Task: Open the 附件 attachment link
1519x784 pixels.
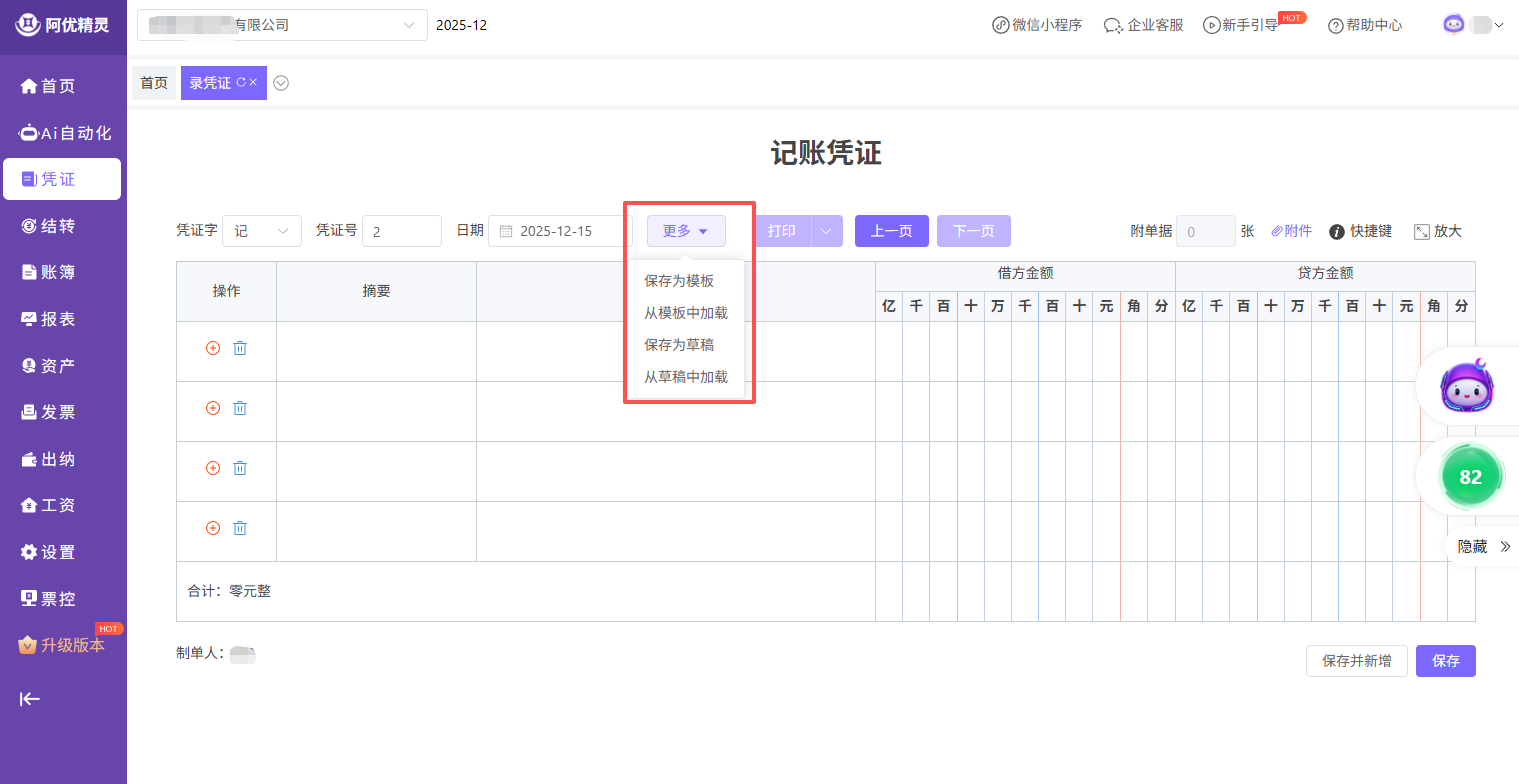Action: point(1291,231)
